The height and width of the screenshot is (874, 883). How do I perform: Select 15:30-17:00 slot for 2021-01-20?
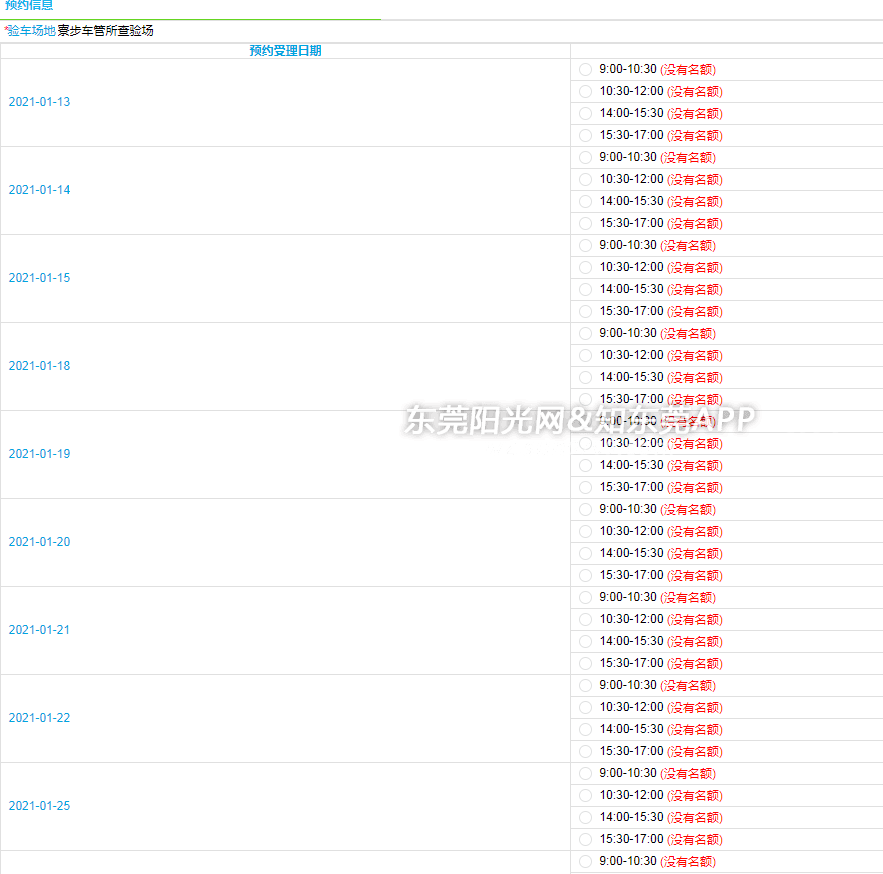pyautogui.click(x=586, y=576)
